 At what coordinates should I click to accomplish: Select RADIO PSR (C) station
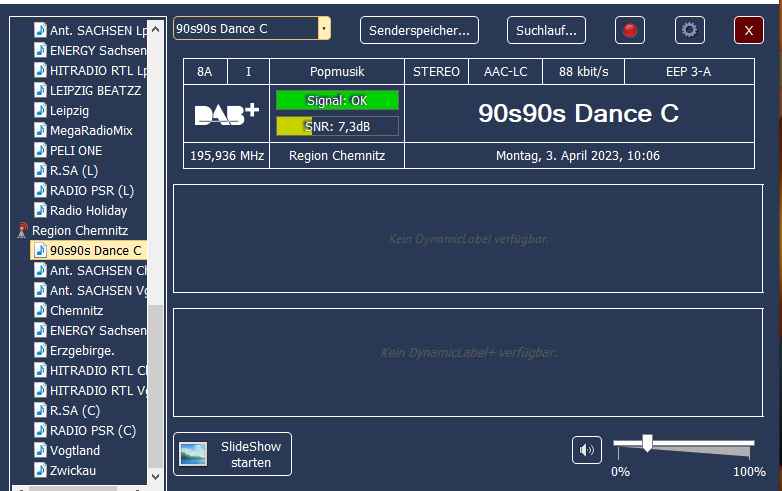tap(92, 430)
